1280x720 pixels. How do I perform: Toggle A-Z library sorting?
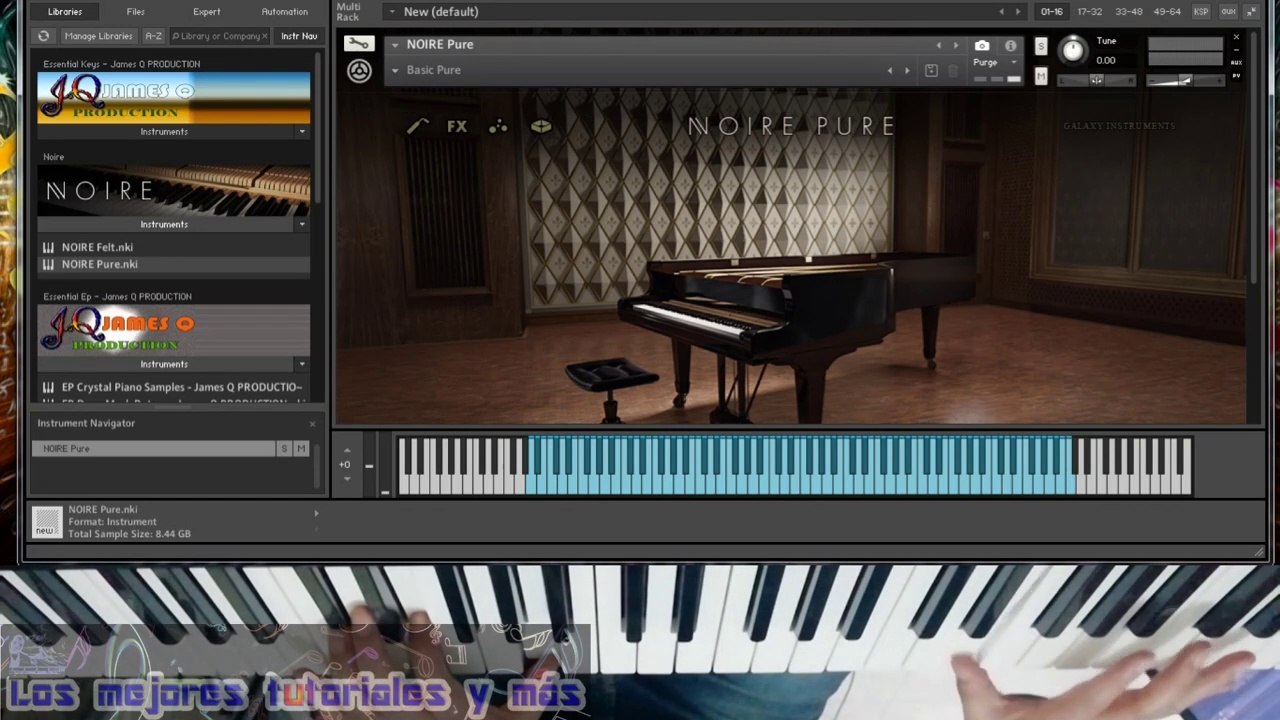153,36
